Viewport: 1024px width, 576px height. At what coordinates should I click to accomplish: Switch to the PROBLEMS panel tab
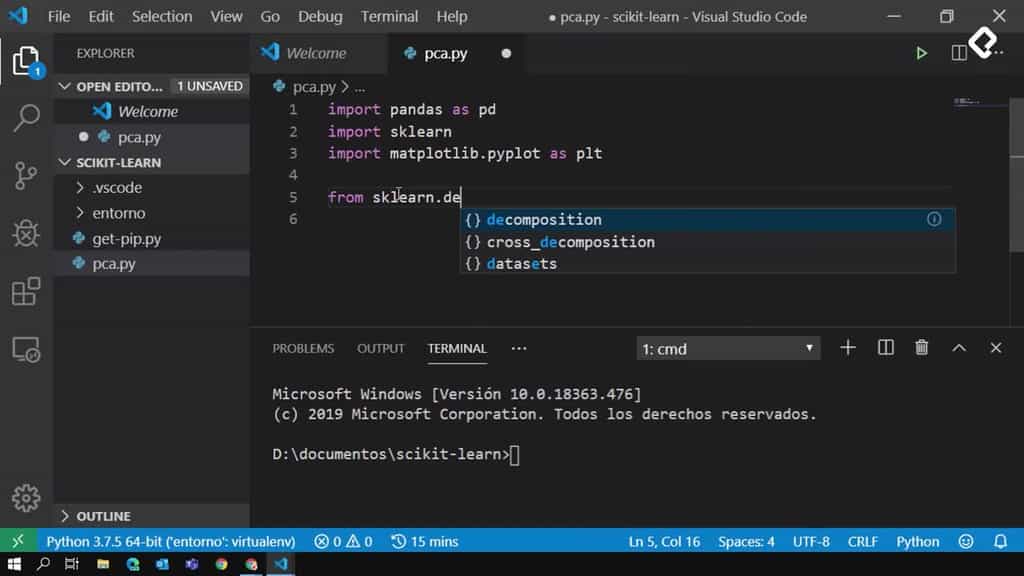coord(303,348)
